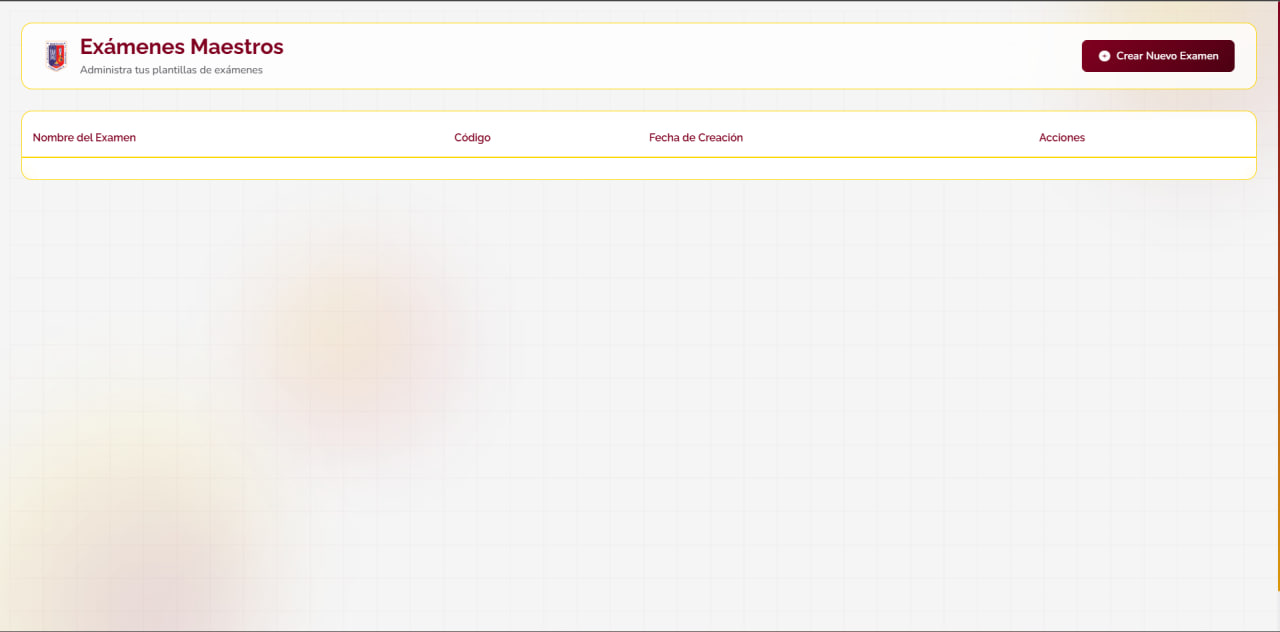The width and height of the screenshot is (1280, 632).
Task: Click the Código column header
Action: (472, 138)
